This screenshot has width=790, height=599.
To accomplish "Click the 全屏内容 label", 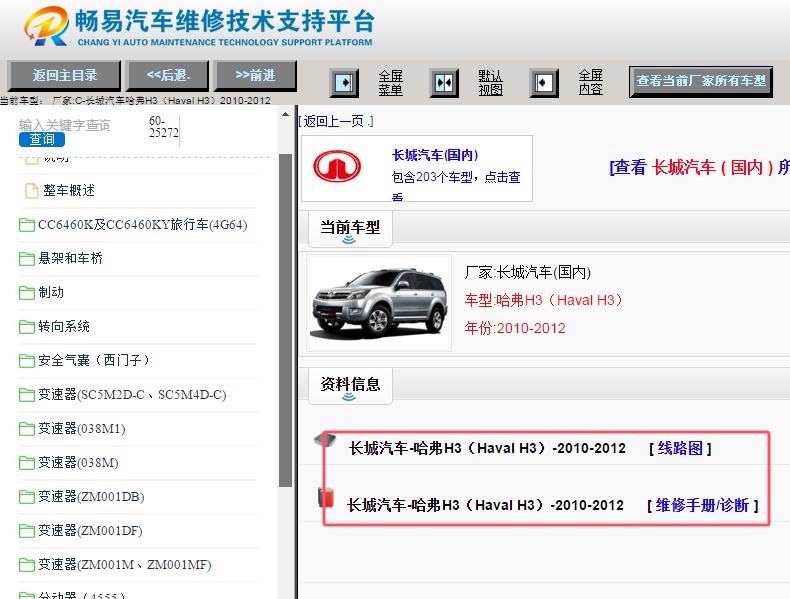I will (590, 83).
